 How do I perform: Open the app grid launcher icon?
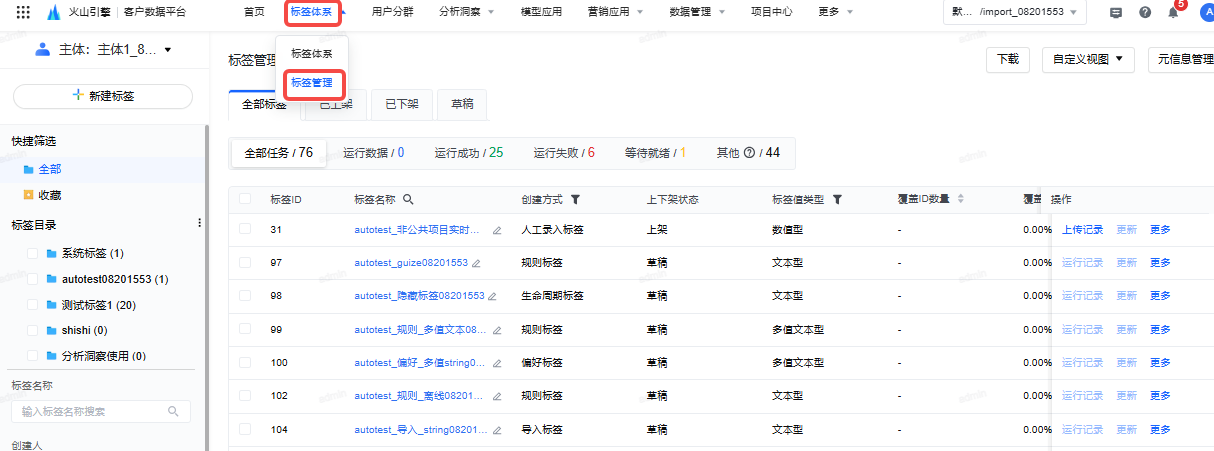pos(22,12)
